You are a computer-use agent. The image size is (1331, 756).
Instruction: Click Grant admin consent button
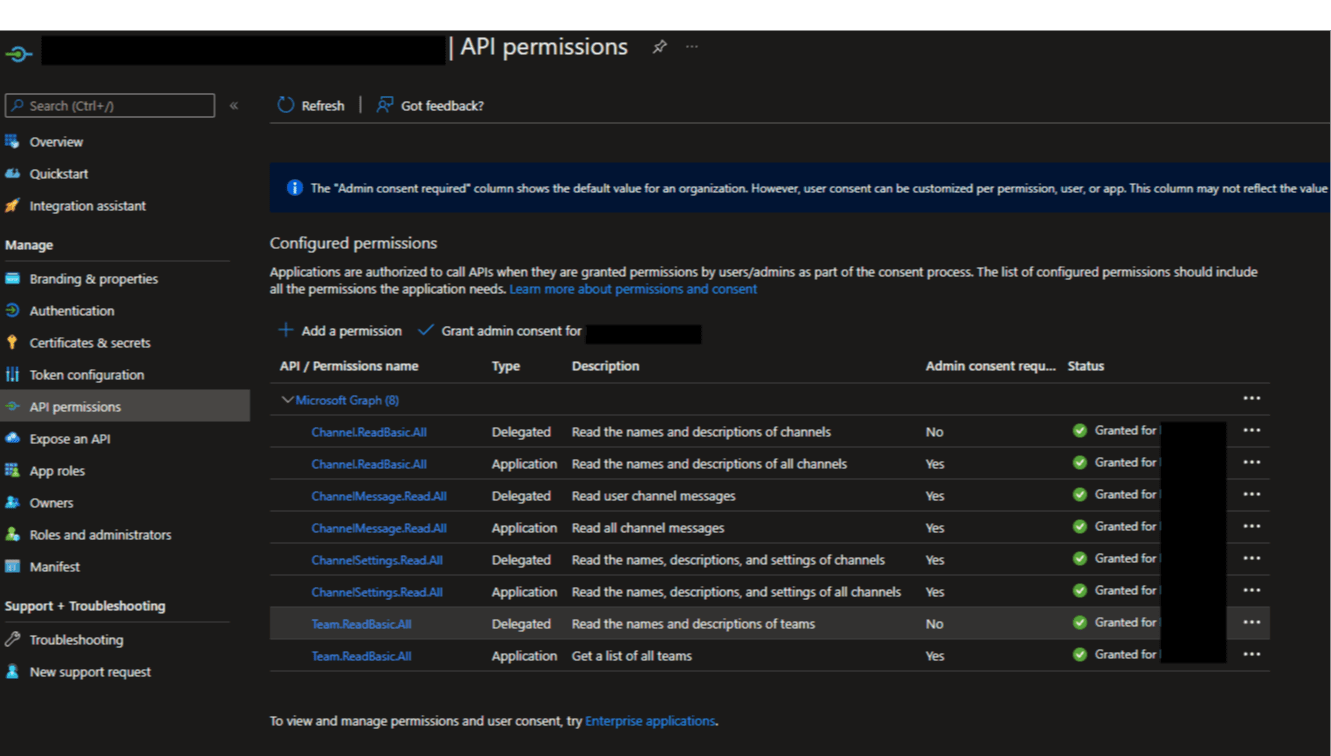(510, 331)
